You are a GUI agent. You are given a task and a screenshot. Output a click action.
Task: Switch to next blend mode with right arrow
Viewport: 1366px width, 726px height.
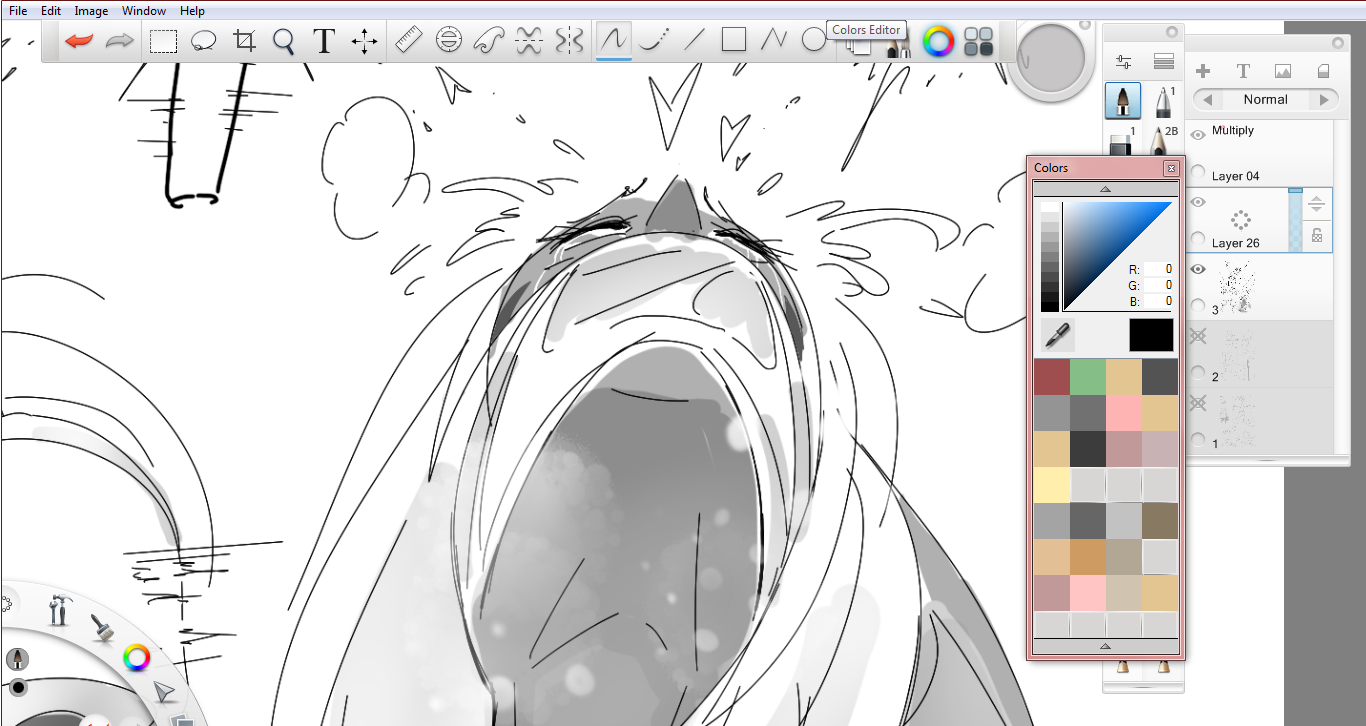[1324, 100]
